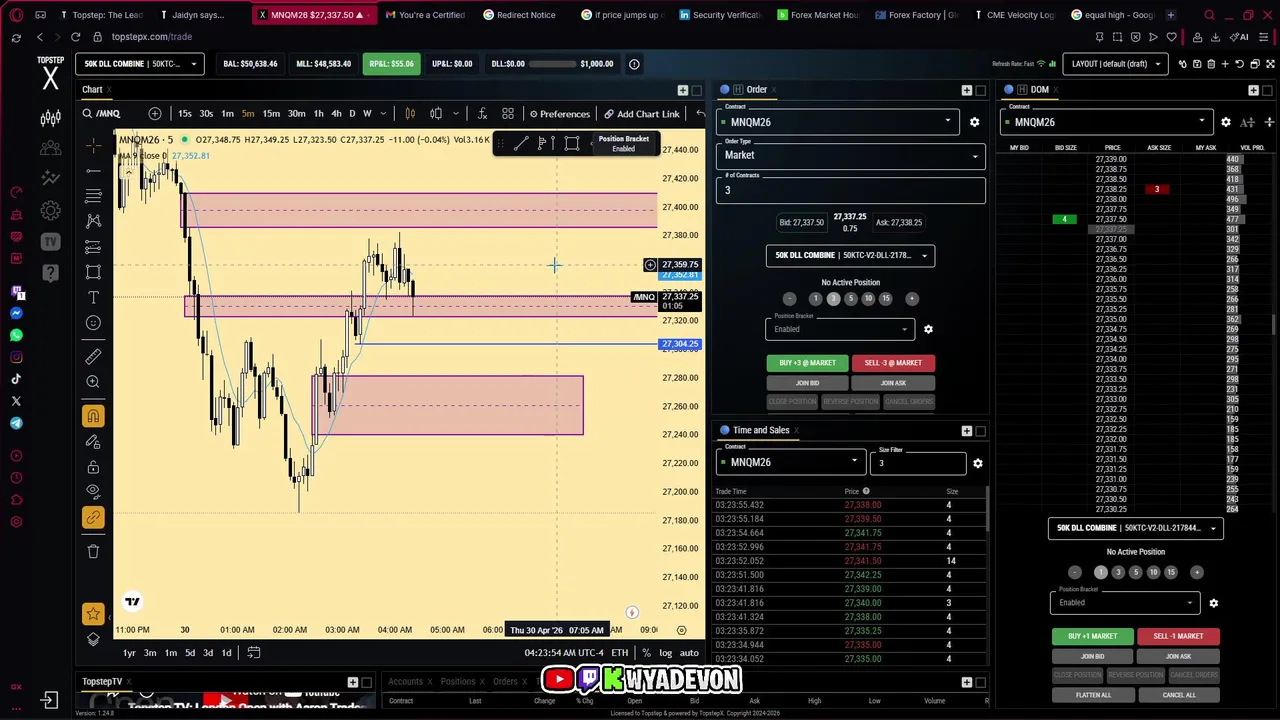Open the object tree layers icon
This screenshot has height=720, width=1280.
tap(93, 639)
